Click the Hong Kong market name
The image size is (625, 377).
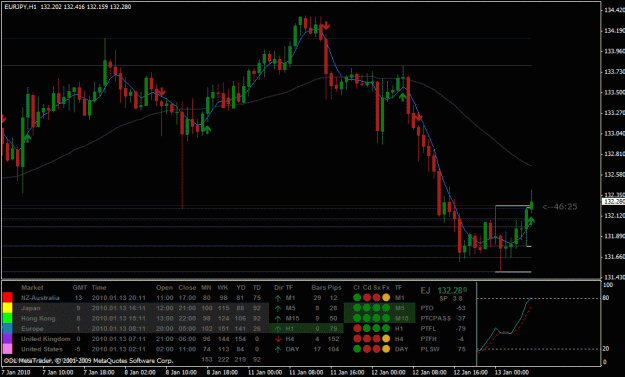[38, 318]
